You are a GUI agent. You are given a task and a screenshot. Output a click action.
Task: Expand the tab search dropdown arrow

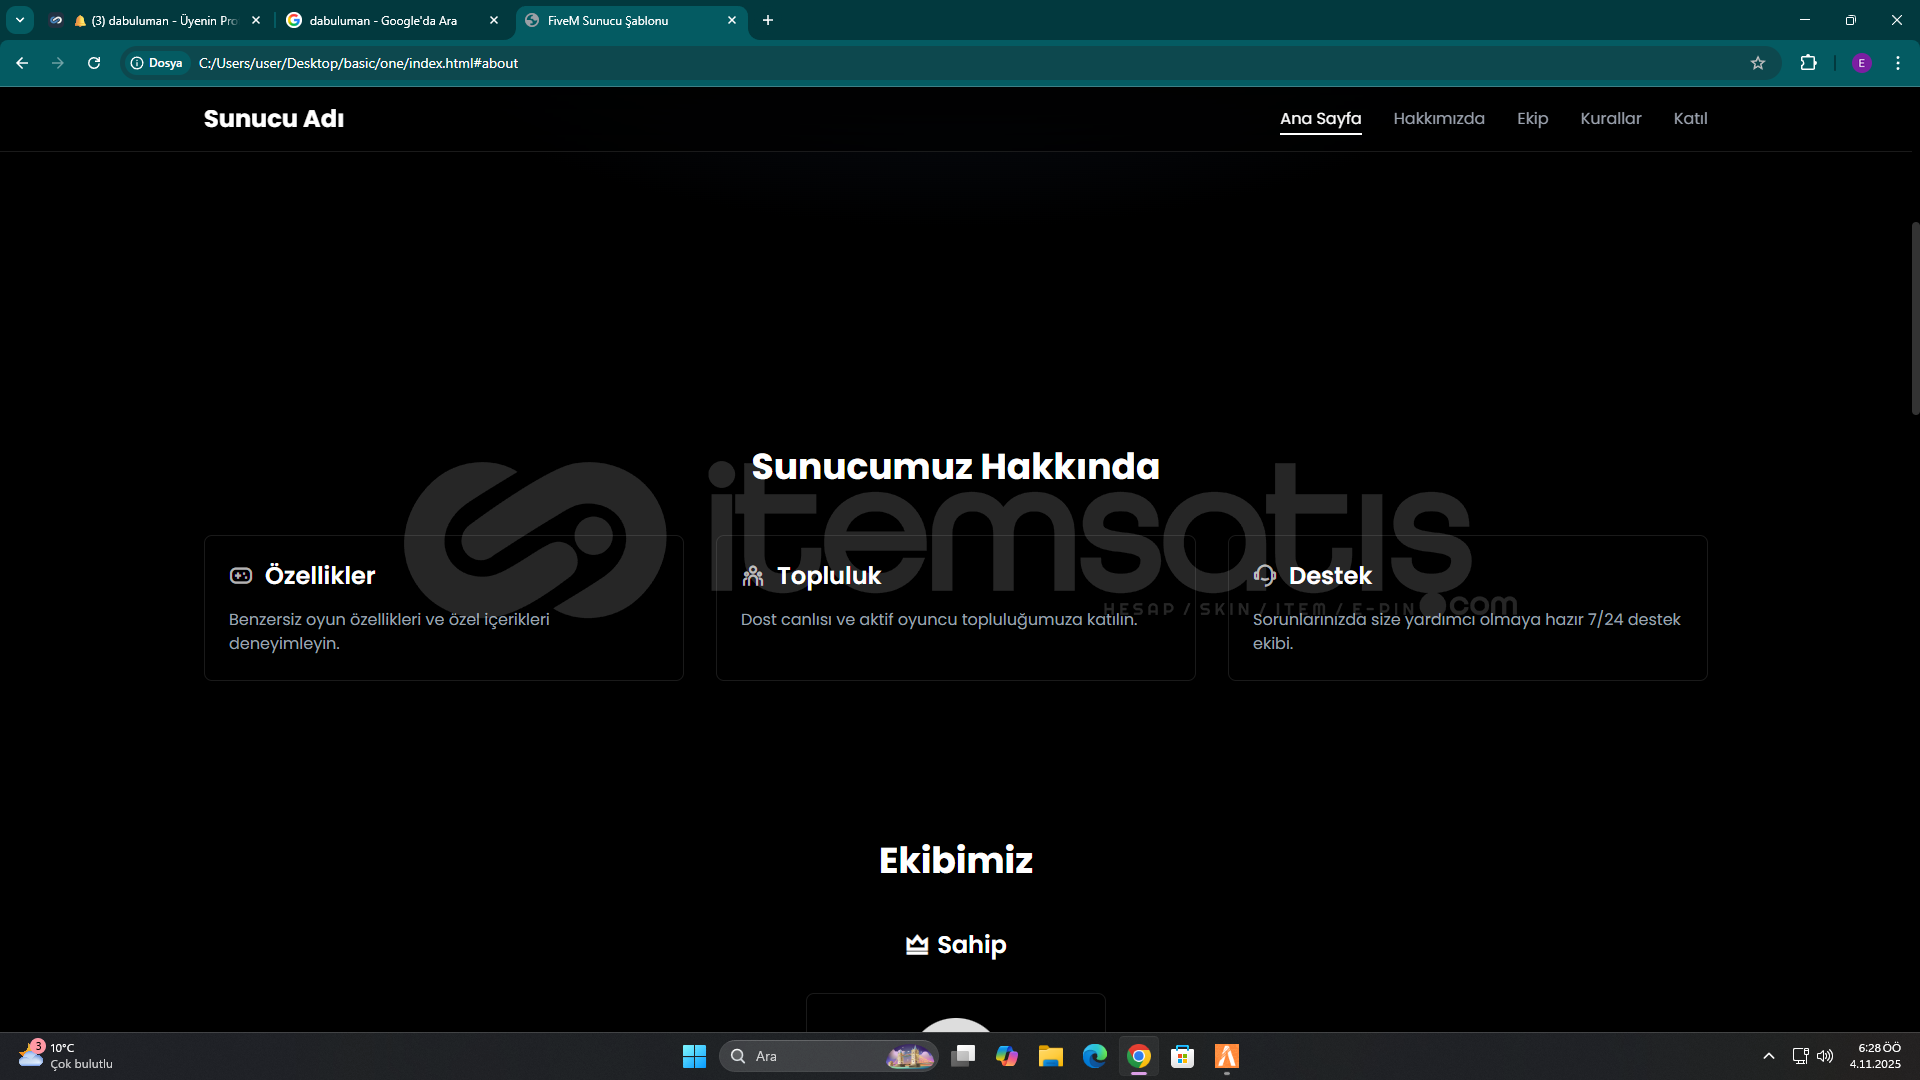(19, 20)
